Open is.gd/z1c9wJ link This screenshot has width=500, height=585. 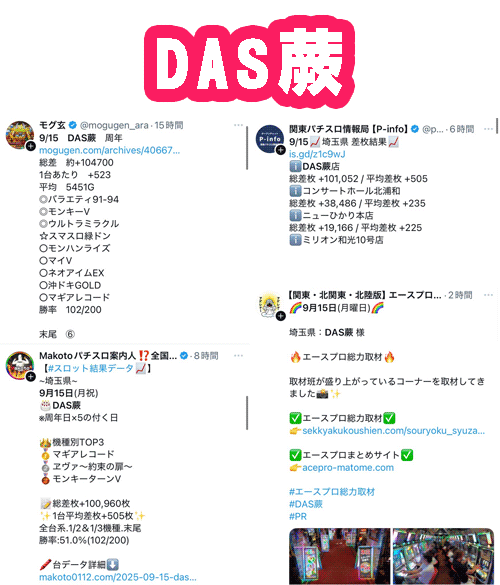pyautogui.click(x=317, y=154)
